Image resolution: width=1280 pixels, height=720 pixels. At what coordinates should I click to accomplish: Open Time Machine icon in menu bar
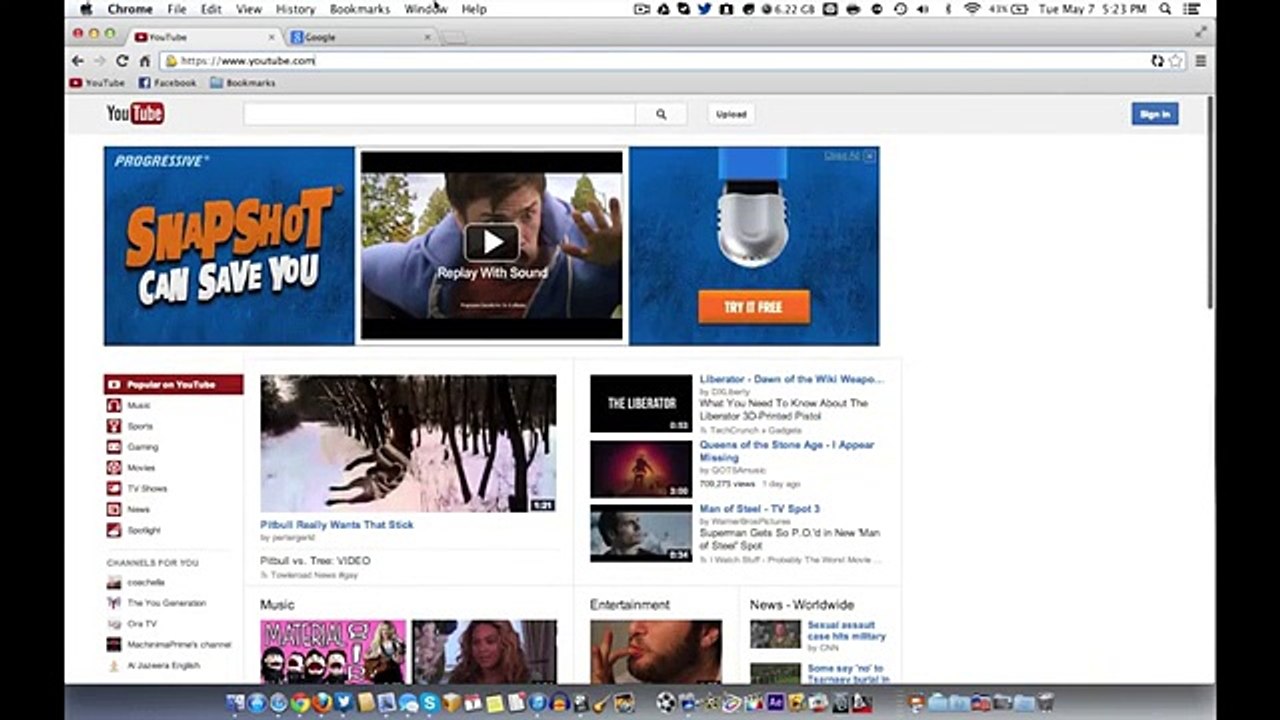(x=900, y=9)
